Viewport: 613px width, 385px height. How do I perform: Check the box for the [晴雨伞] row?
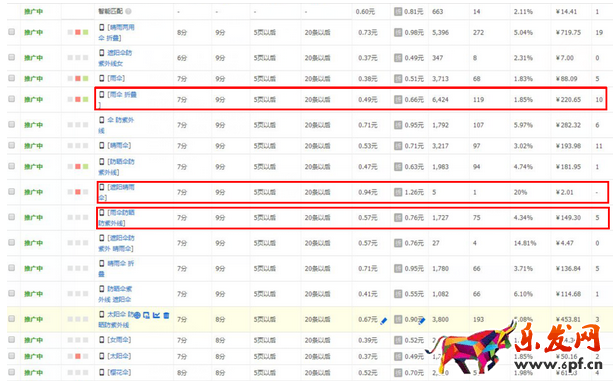pos(12,145)
